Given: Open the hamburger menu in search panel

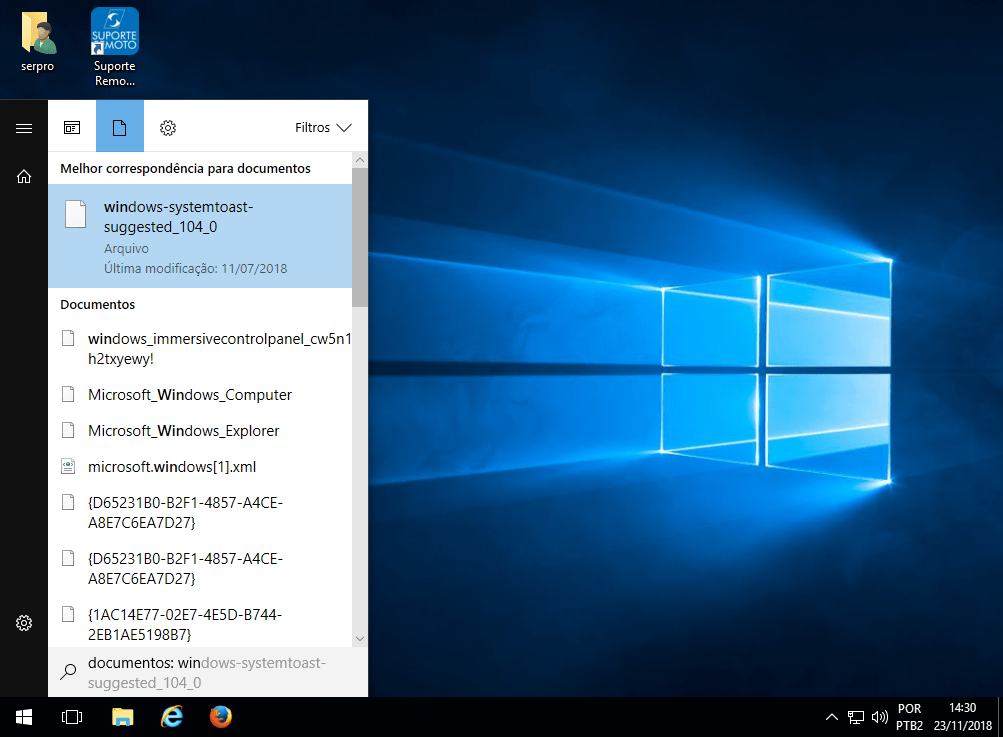Looking at the screenshot, I should pos(24,128).
